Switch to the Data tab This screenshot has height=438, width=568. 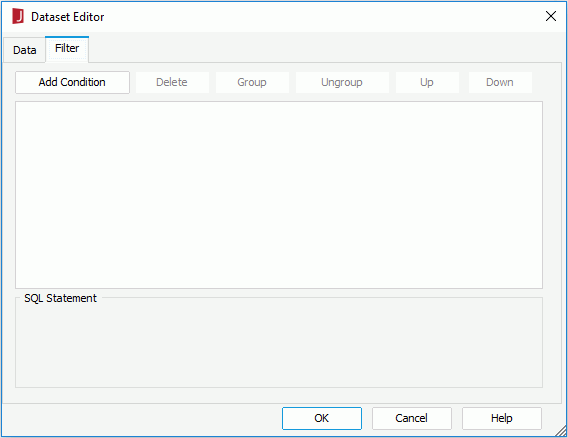click(x=25, y=50)
